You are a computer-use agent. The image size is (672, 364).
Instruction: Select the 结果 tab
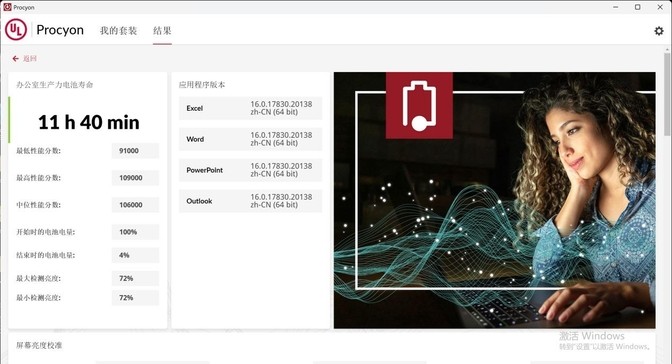162,31
